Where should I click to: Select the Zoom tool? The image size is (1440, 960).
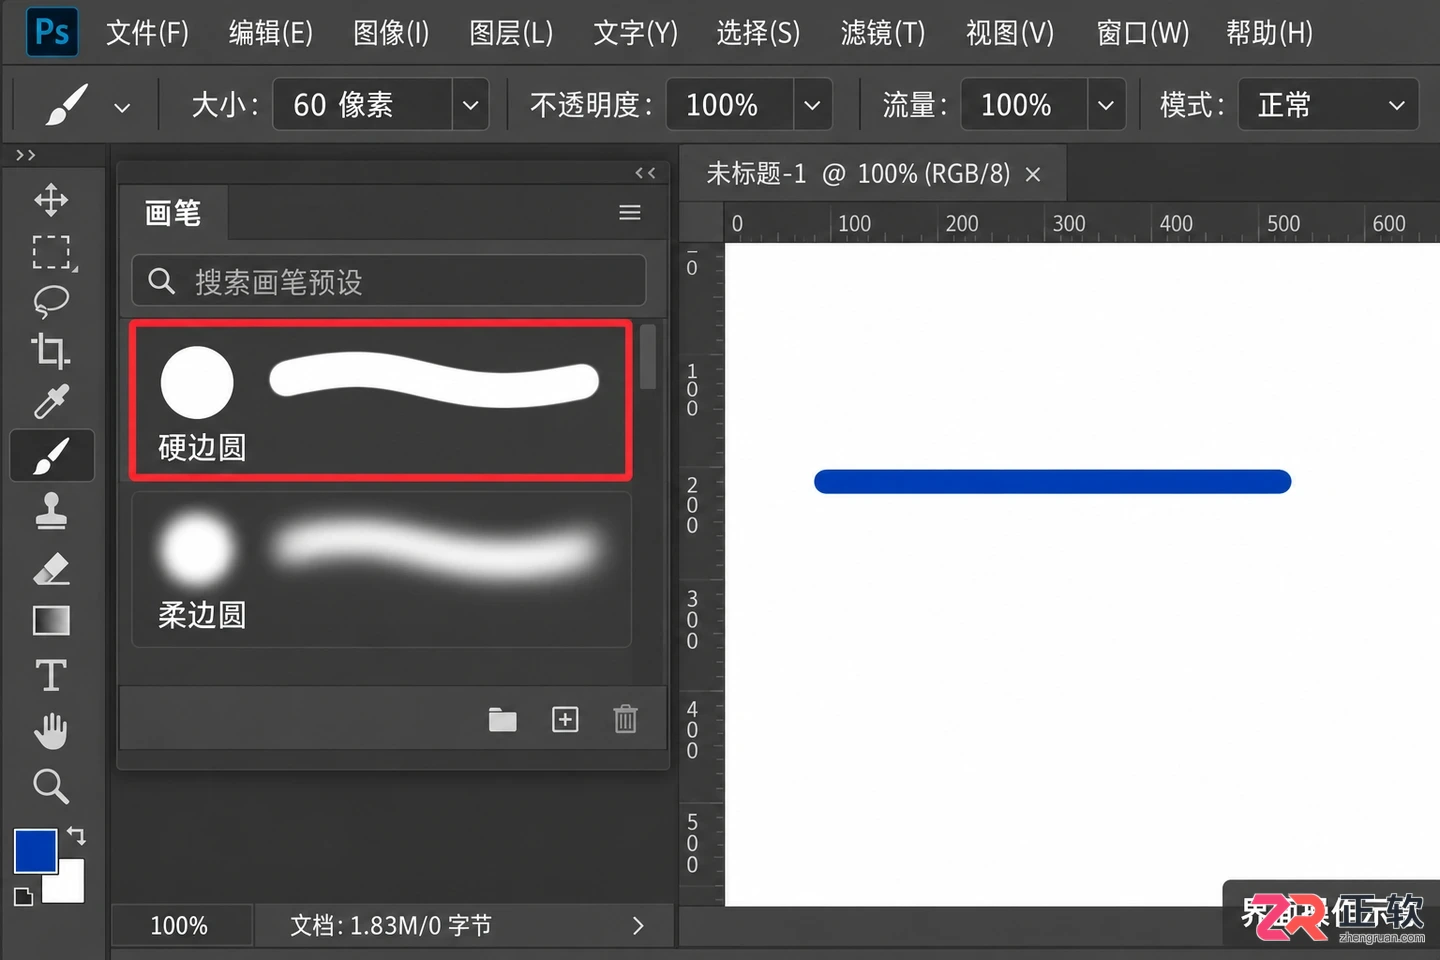coord(51,786)
